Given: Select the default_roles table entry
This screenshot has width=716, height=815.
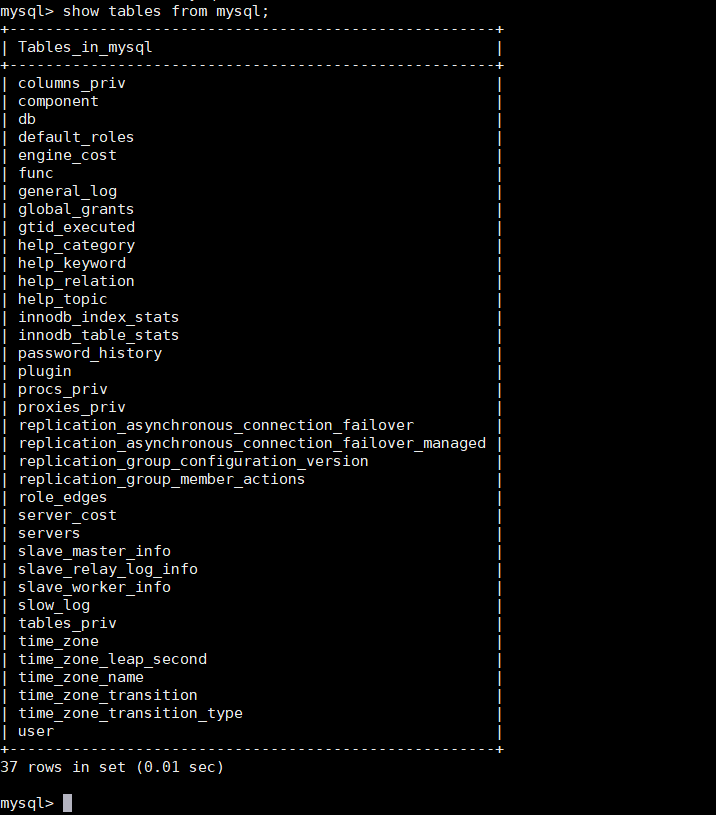Looking at the screenshot, I should point(76,137).
